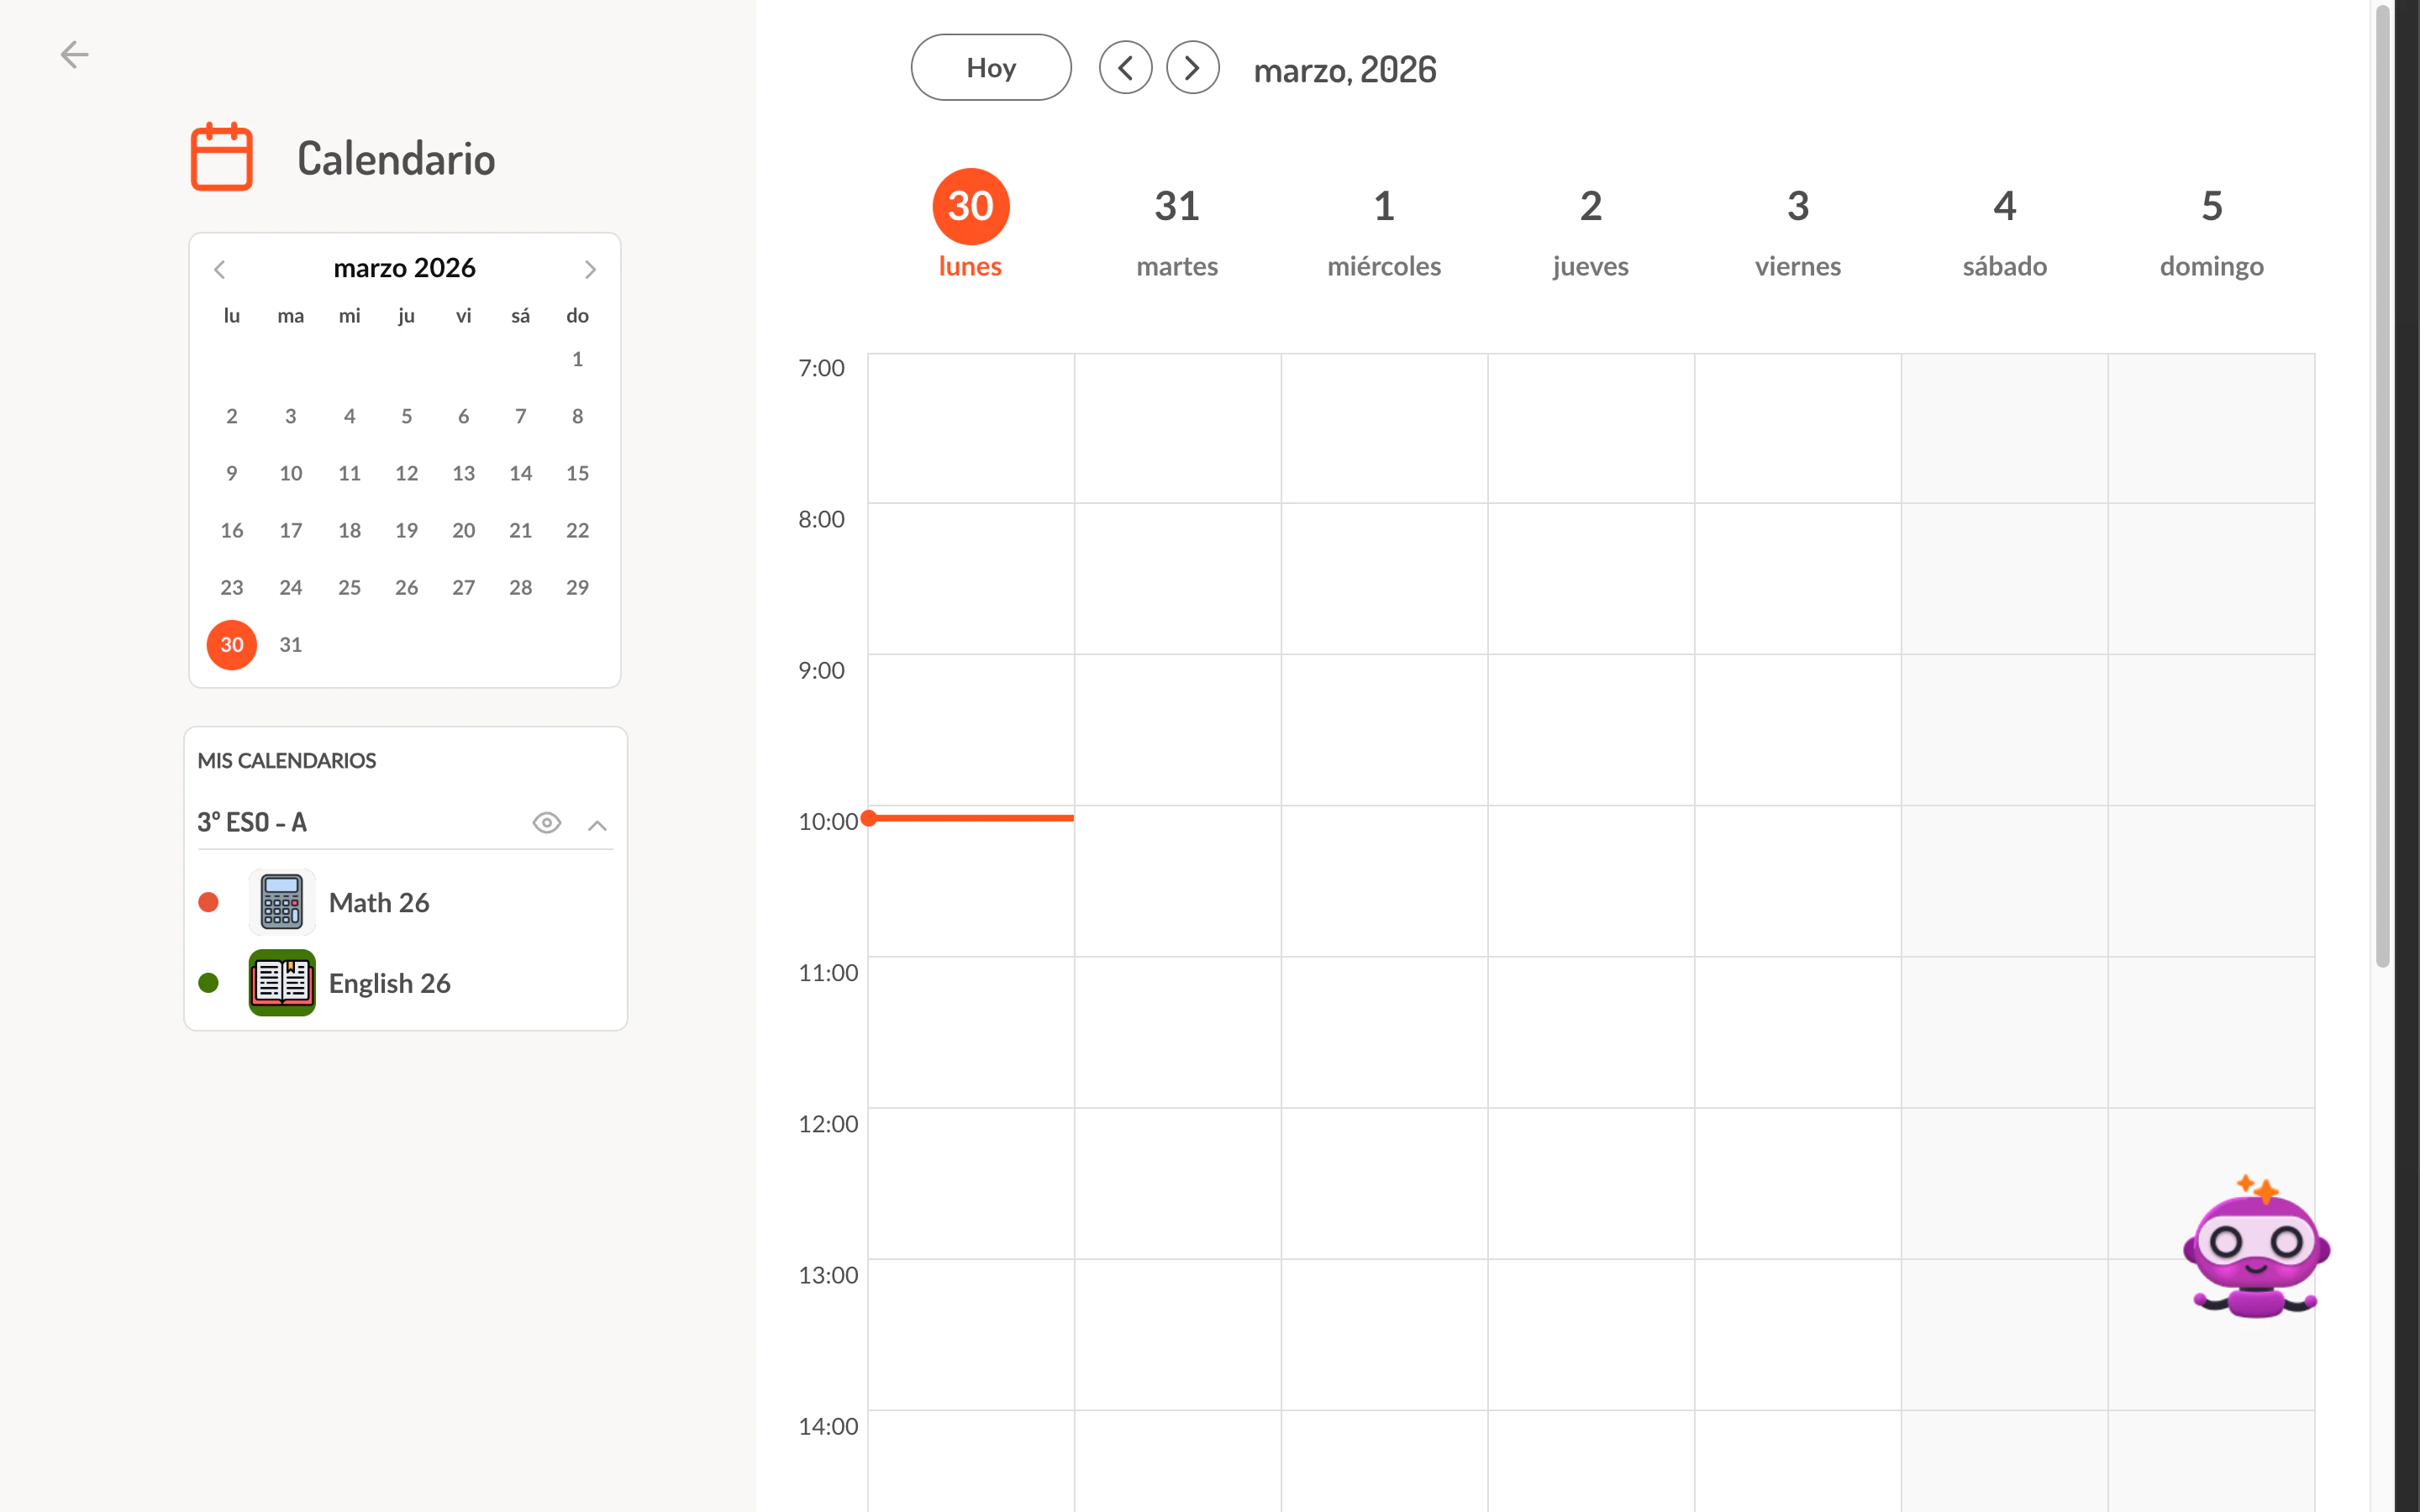Click the English 26 calendar label
Screen dimensions: 2420x1512
coord(389,983)
